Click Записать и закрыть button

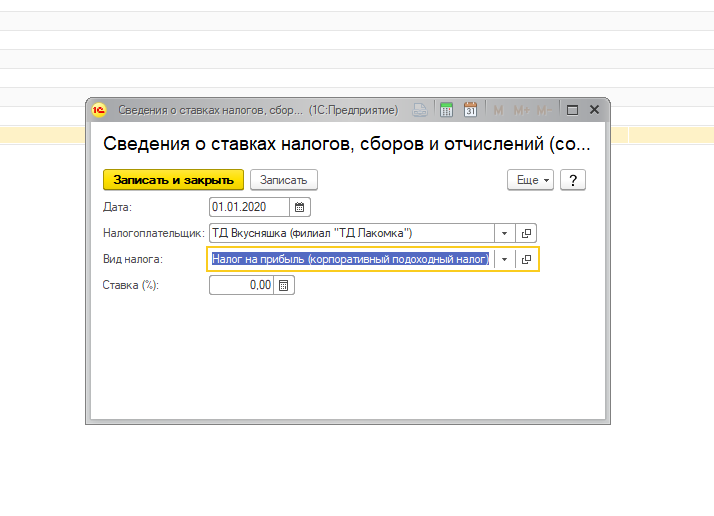tap(173, 180)
